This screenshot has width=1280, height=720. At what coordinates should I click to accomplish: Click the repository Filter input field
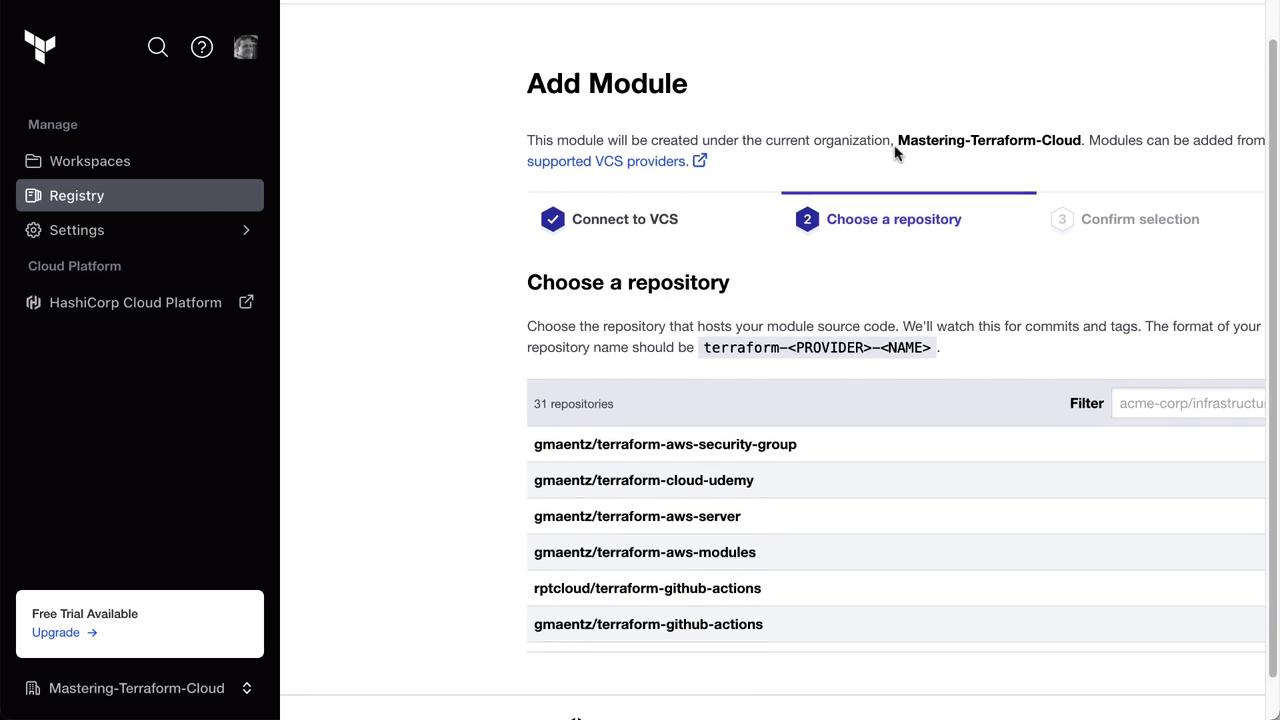click(x=1190, y=403)
